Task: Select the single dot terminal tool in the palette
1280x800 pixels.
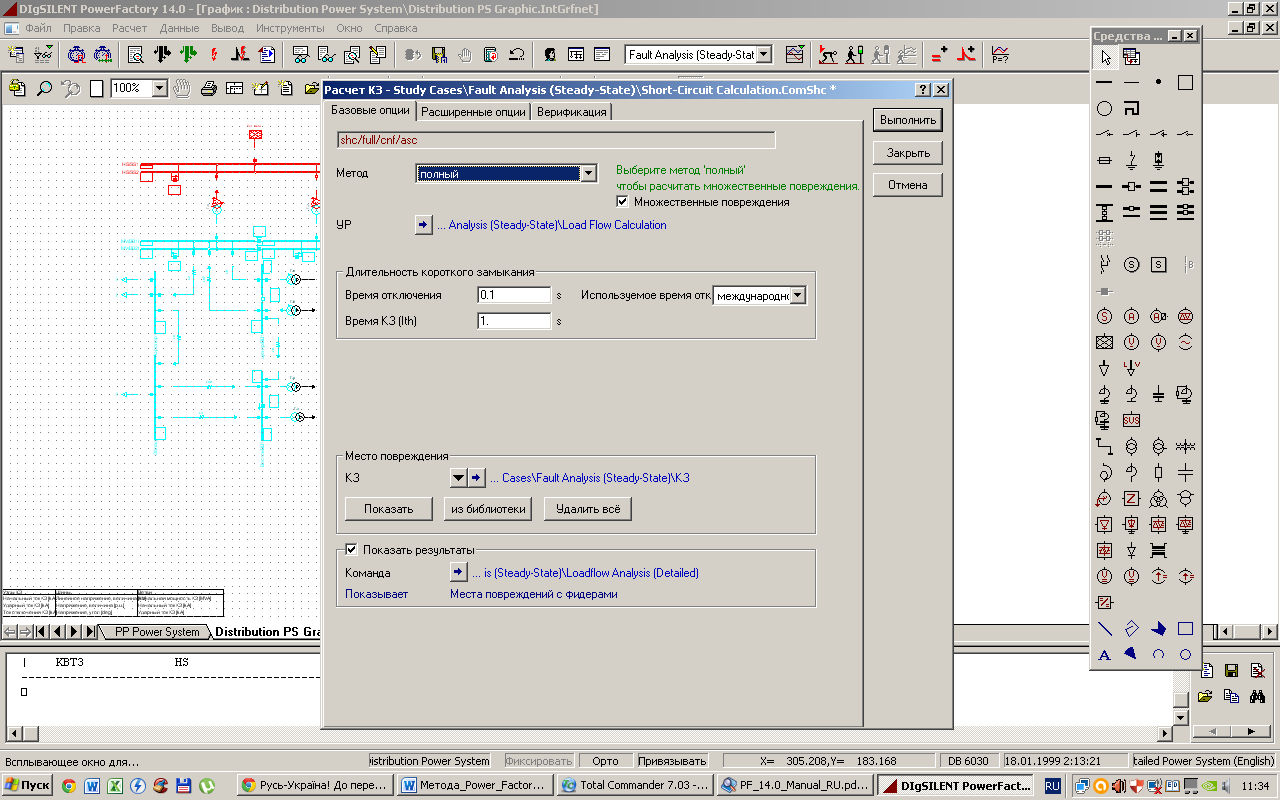Action: point(1158,82)
